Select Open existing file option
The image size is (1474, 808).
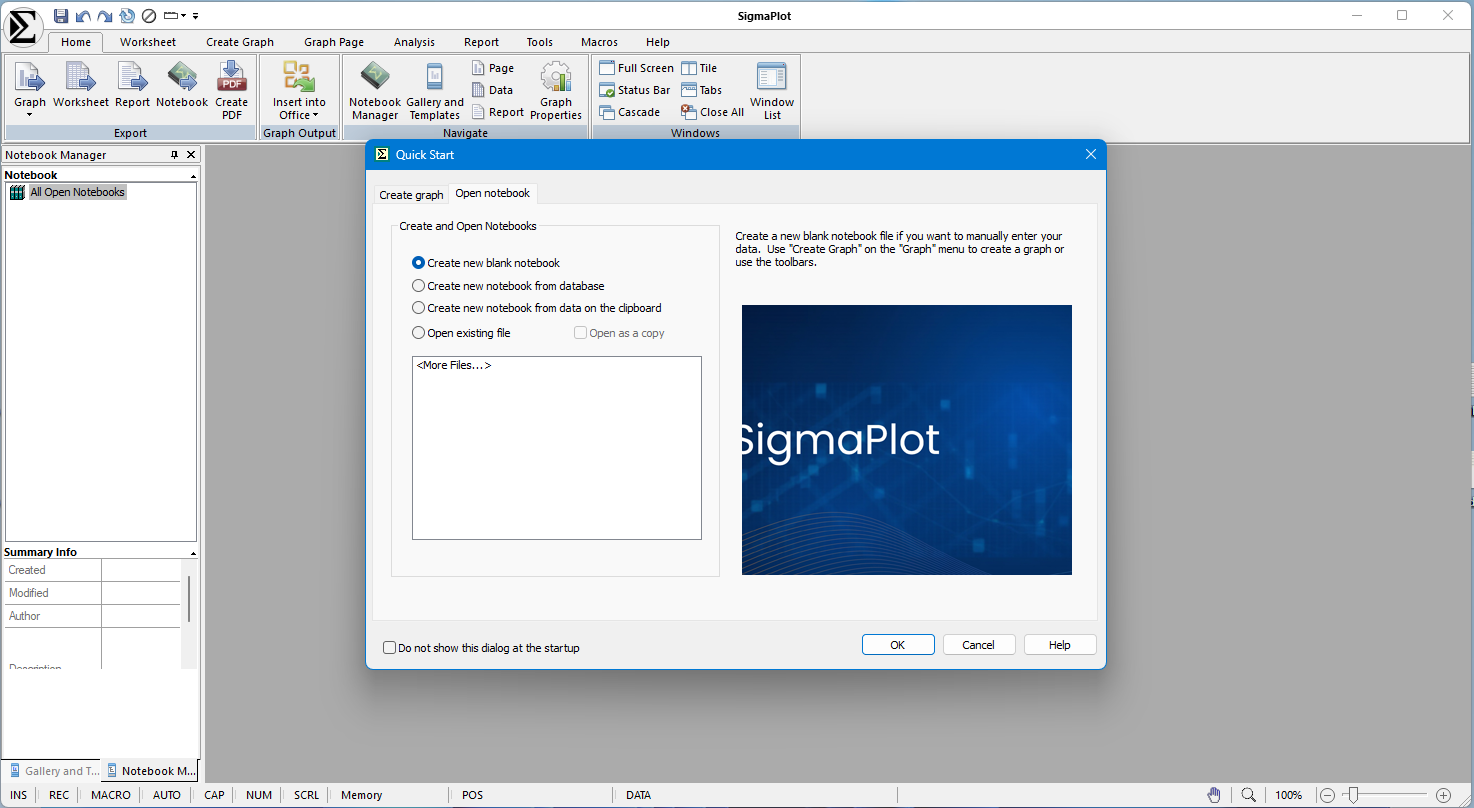click(x=461, y=333)
